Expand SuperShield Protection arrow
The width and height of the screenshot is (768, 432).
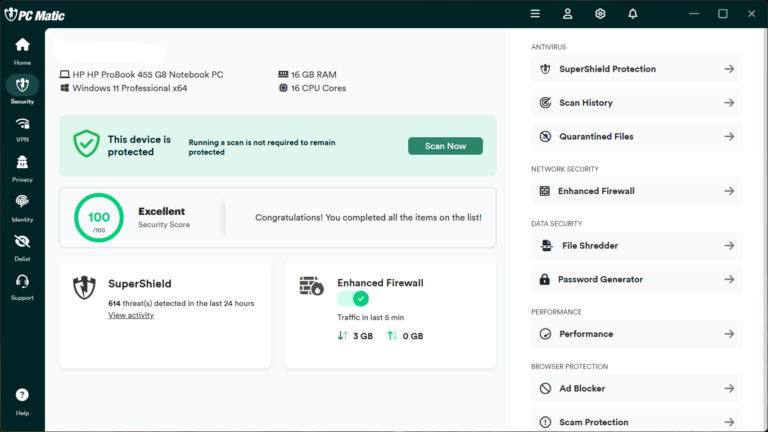(729, 69)
